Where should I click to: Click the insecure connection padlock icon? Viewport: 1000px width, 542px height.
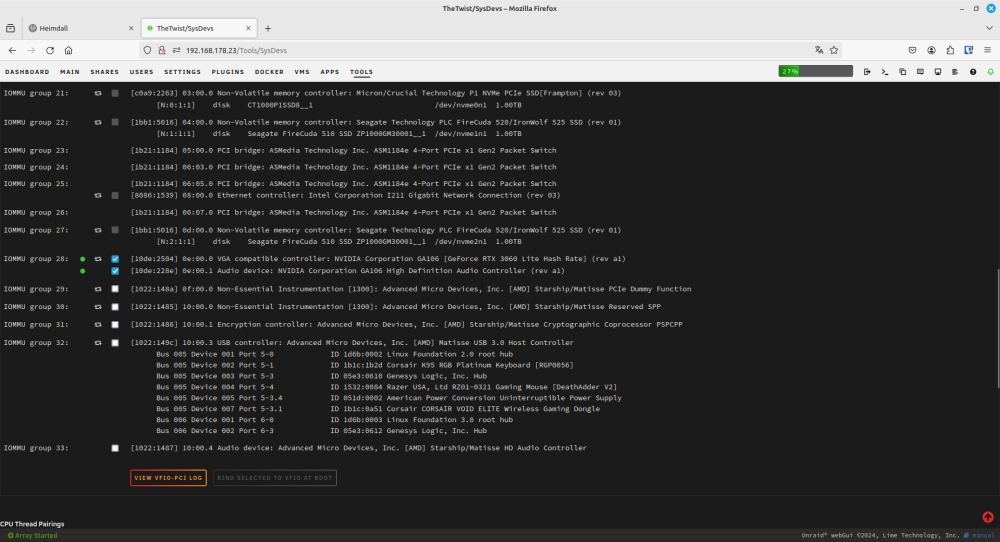coord(162,50)
